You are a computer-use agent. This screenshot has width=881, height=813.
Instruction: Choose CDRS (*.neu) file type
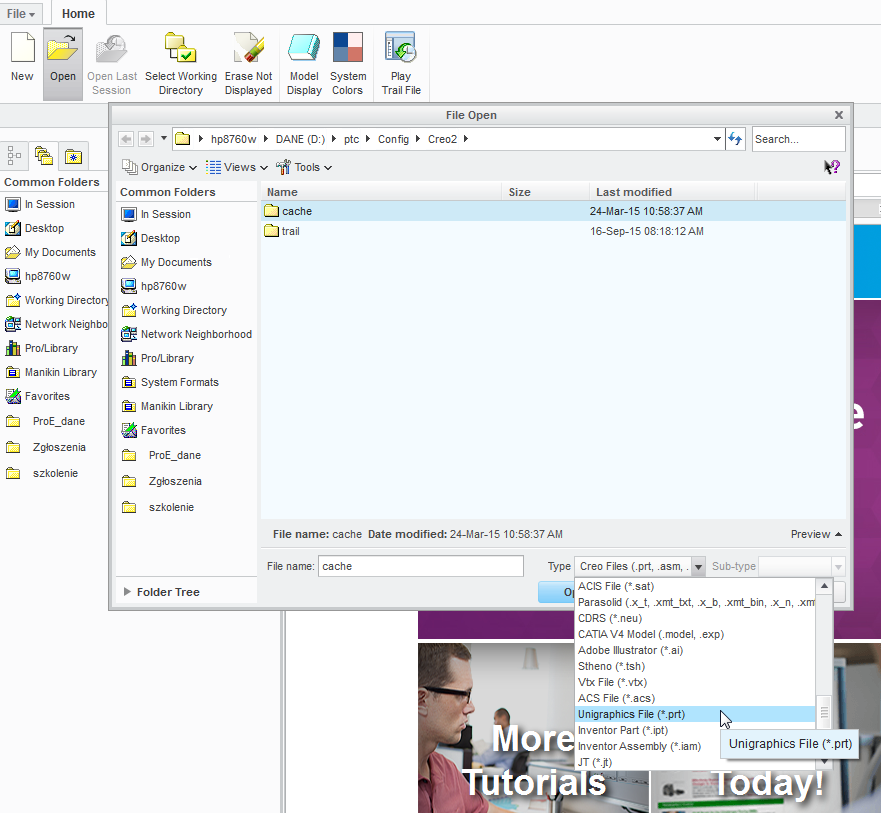695,619
